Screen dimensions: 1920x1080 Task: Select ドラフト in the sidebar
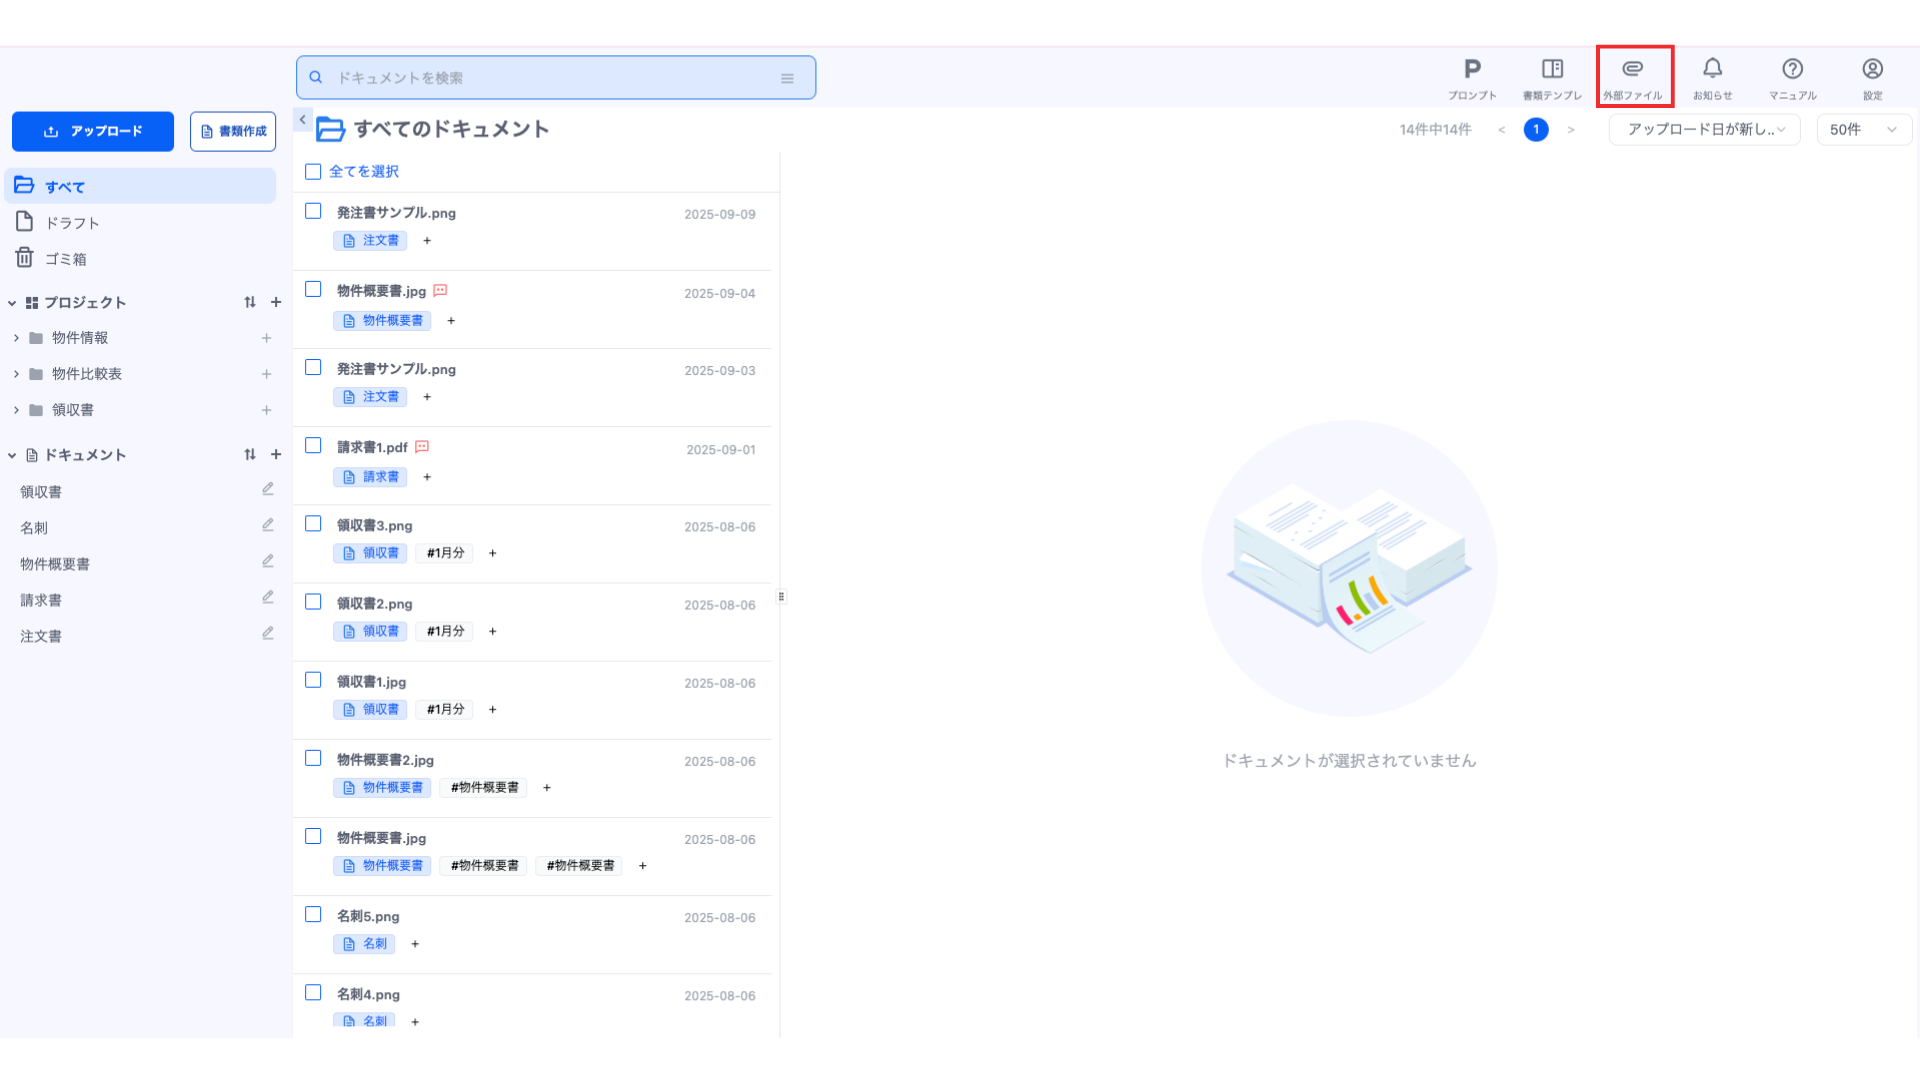tap(72, 223)
